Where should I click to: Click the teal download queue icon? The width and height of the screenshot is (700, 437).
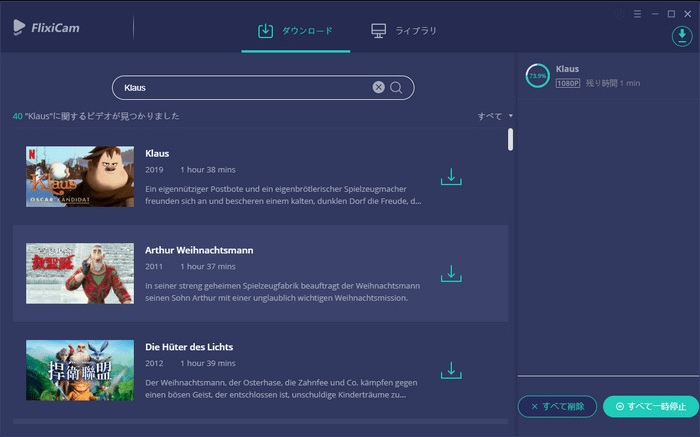click(x=681, y=36)
